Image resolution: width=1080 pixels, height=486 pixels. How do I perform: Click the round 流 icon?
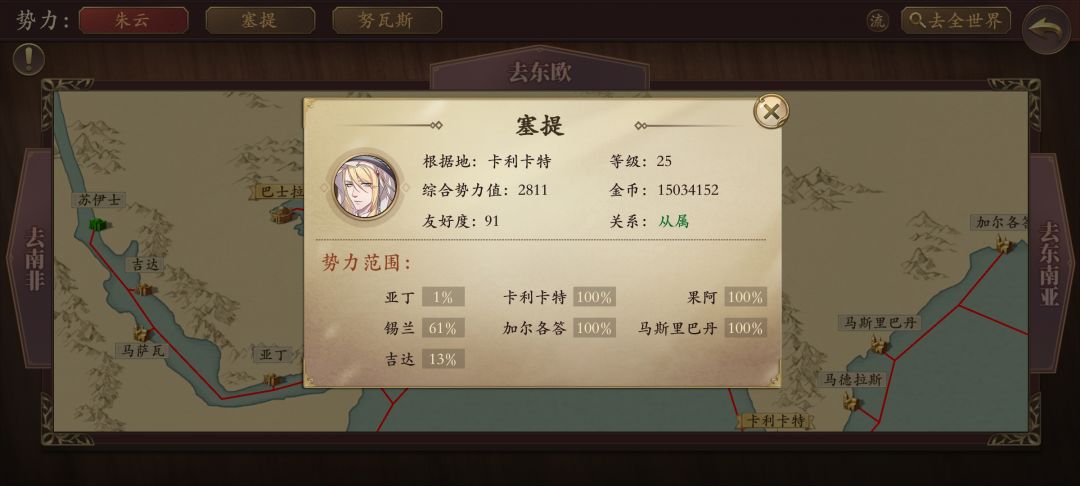[878, 21]
